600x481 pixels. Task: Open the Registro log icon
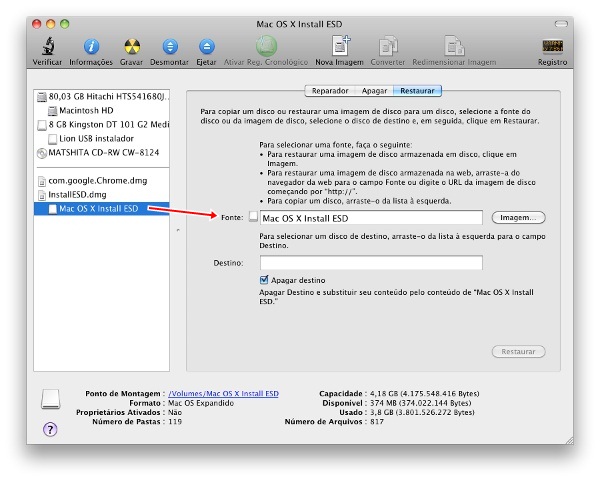coord(553,47)
